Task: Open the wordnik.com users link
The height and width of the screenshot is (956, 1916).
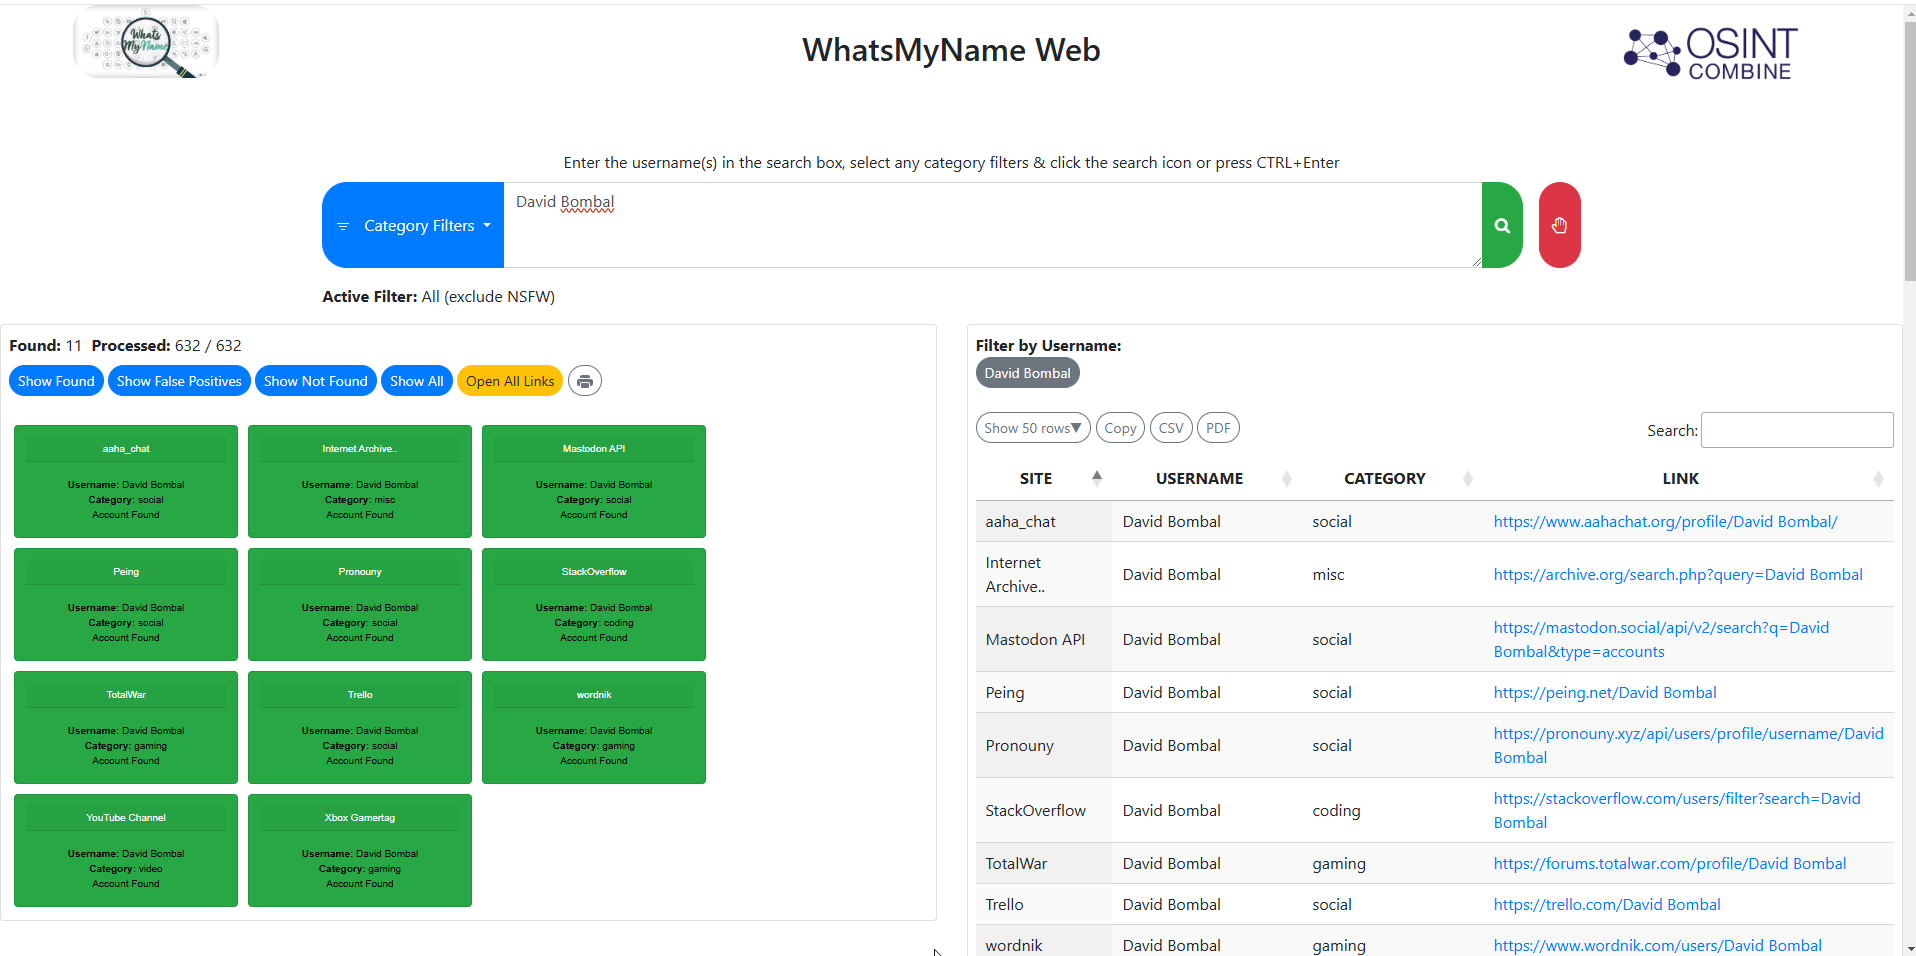Action: click(x=1657, y=945)
